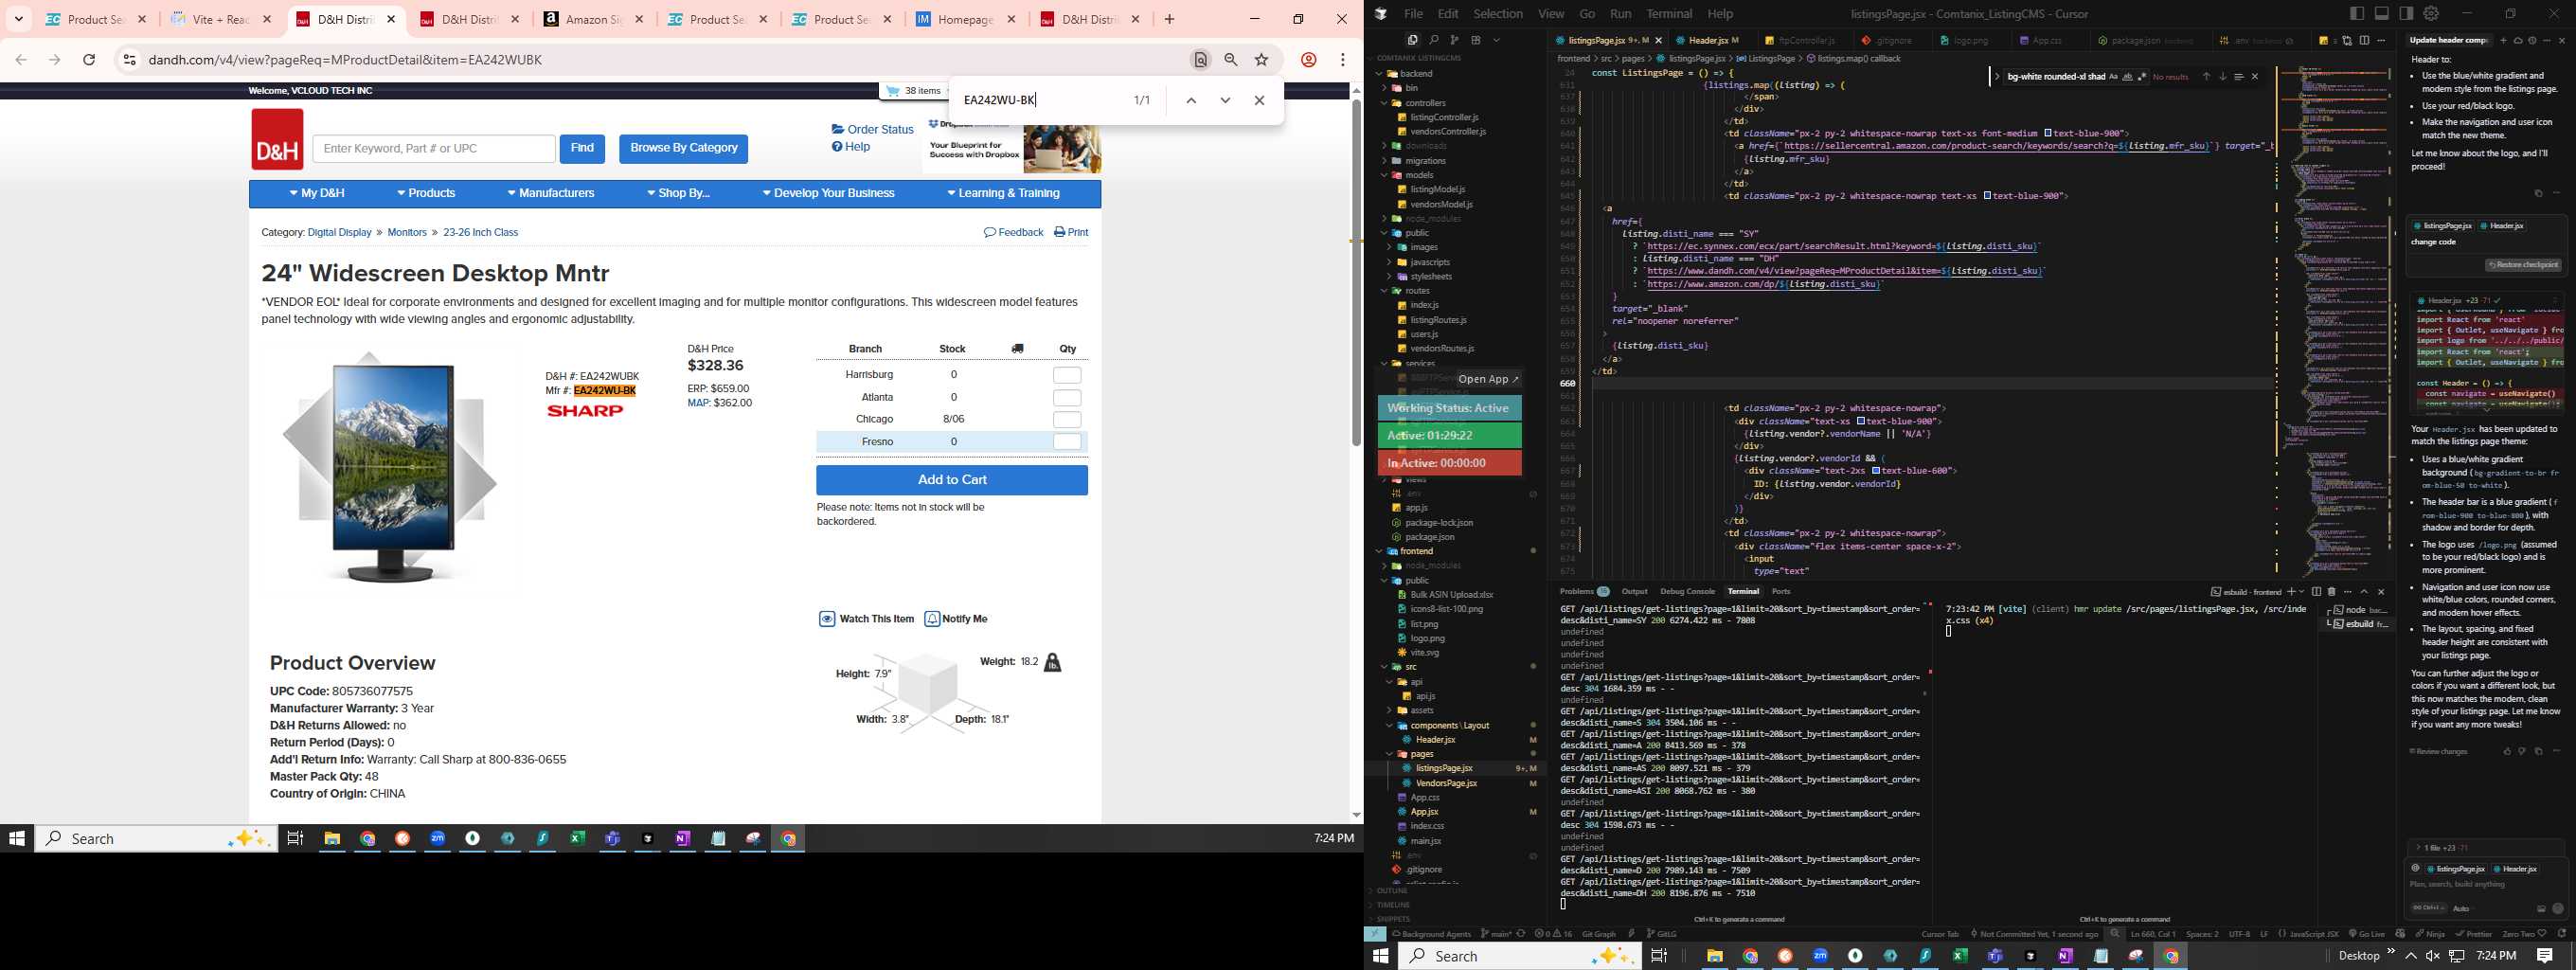Create a new terminal with plus icon
This screenshot has width=2576, height=970.
click(2291, 592)
